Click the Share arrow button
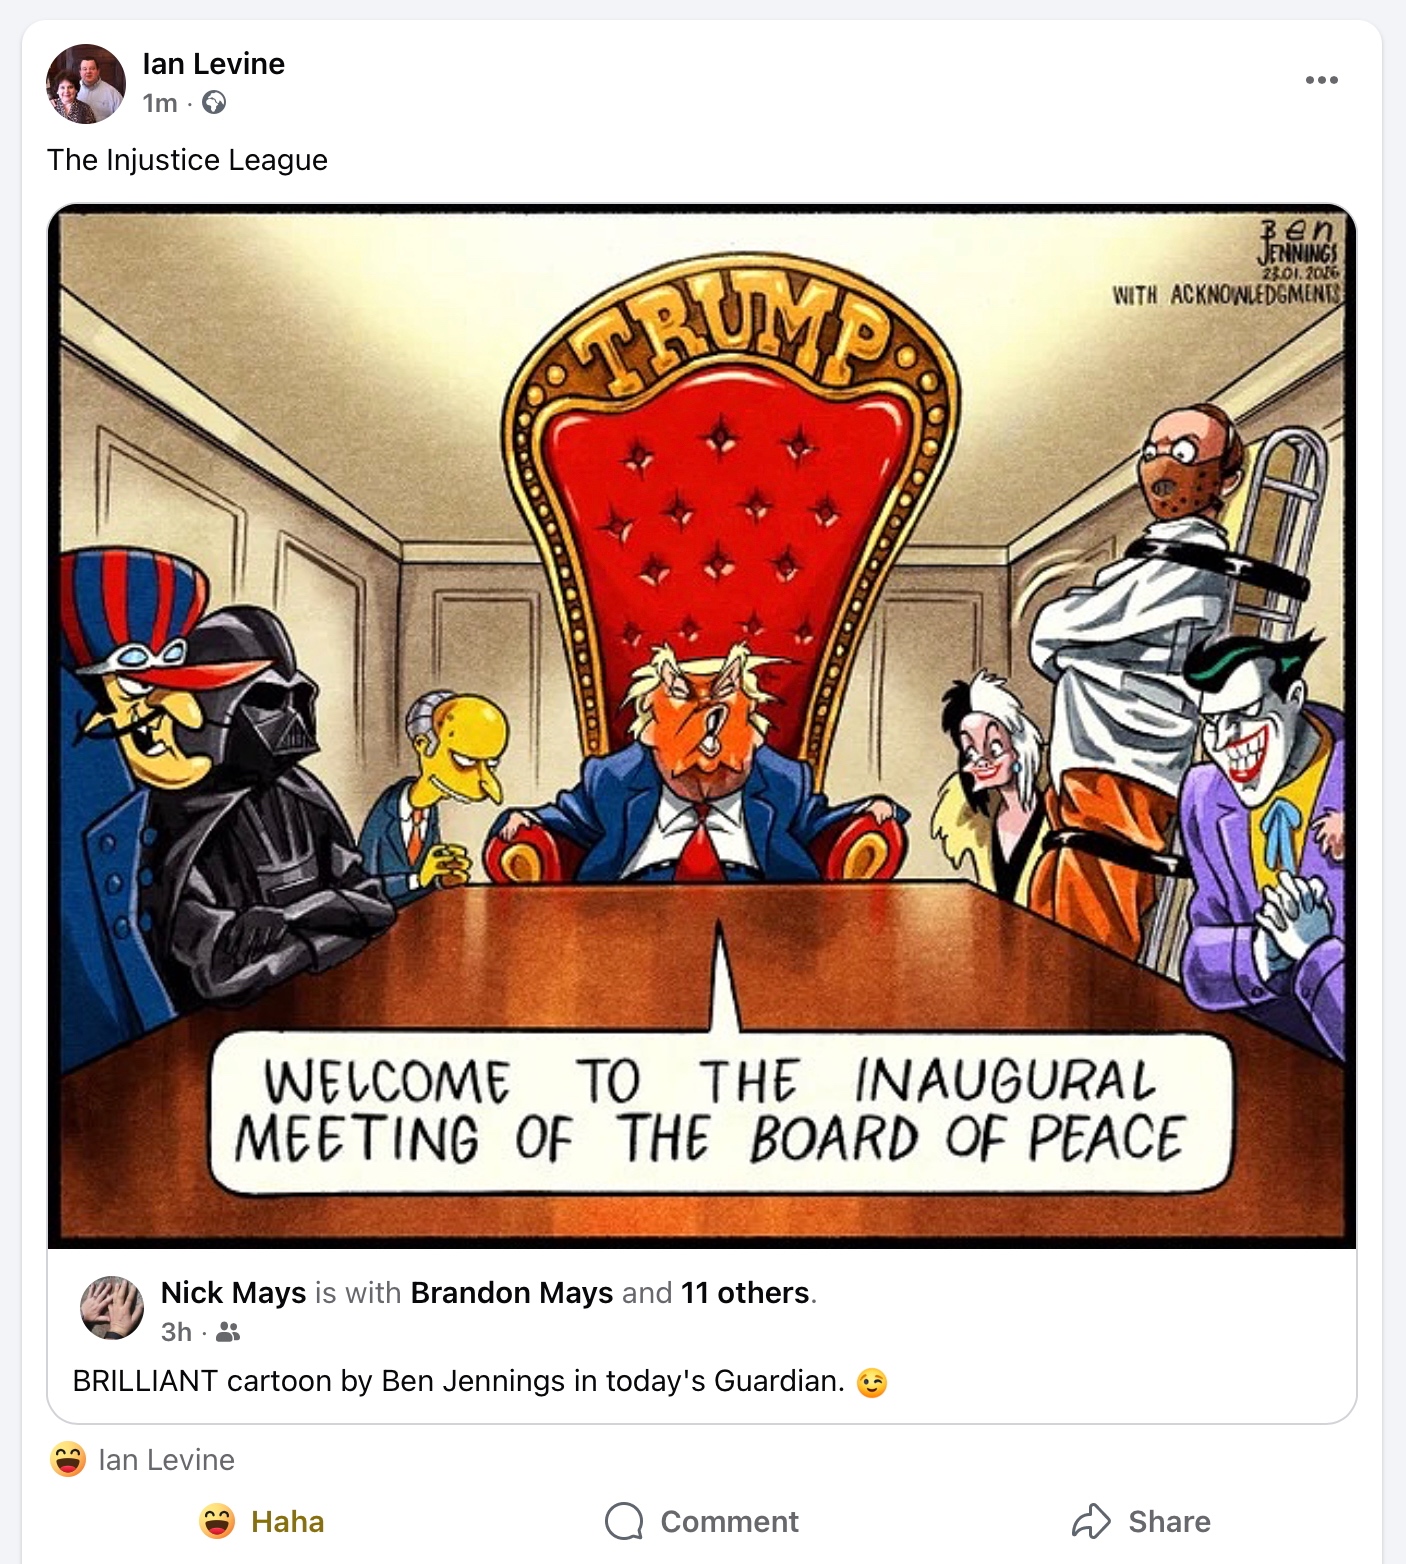The height and width of the screenshot is (1564, 1406). (x=1141, y=1522)
